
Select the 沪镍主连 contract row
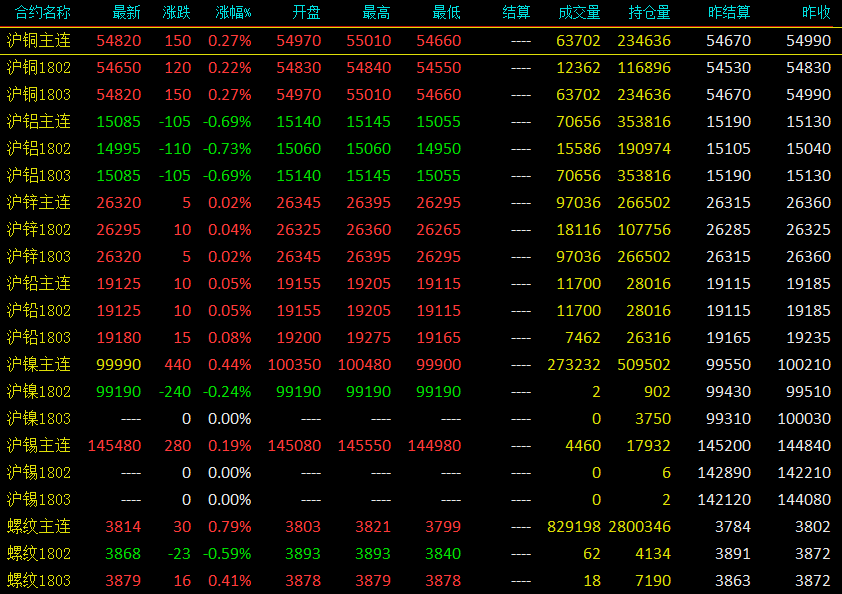coord(421,365)
